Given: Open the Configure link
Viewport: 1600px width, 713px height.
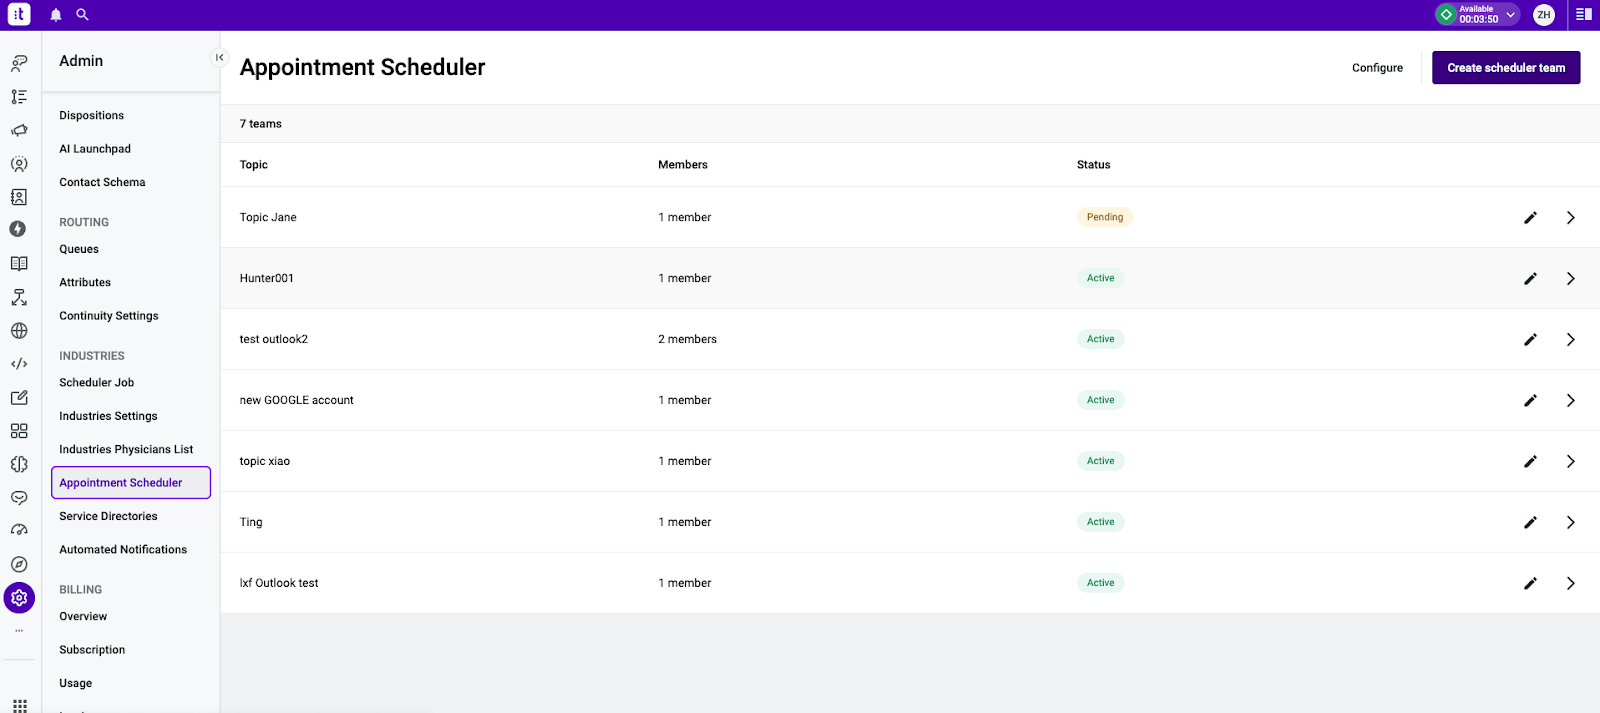Looking at the screenshot, I should click(1377, 67).
